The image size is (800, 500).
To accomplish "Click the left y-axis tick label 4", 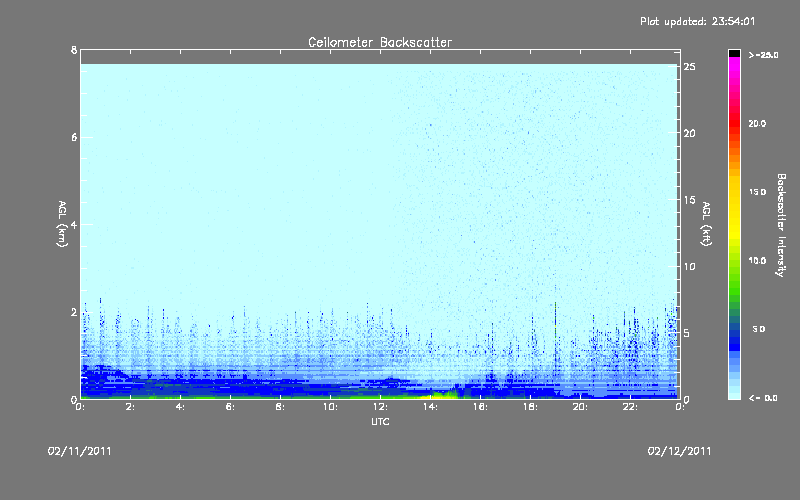I will point(74,224).
